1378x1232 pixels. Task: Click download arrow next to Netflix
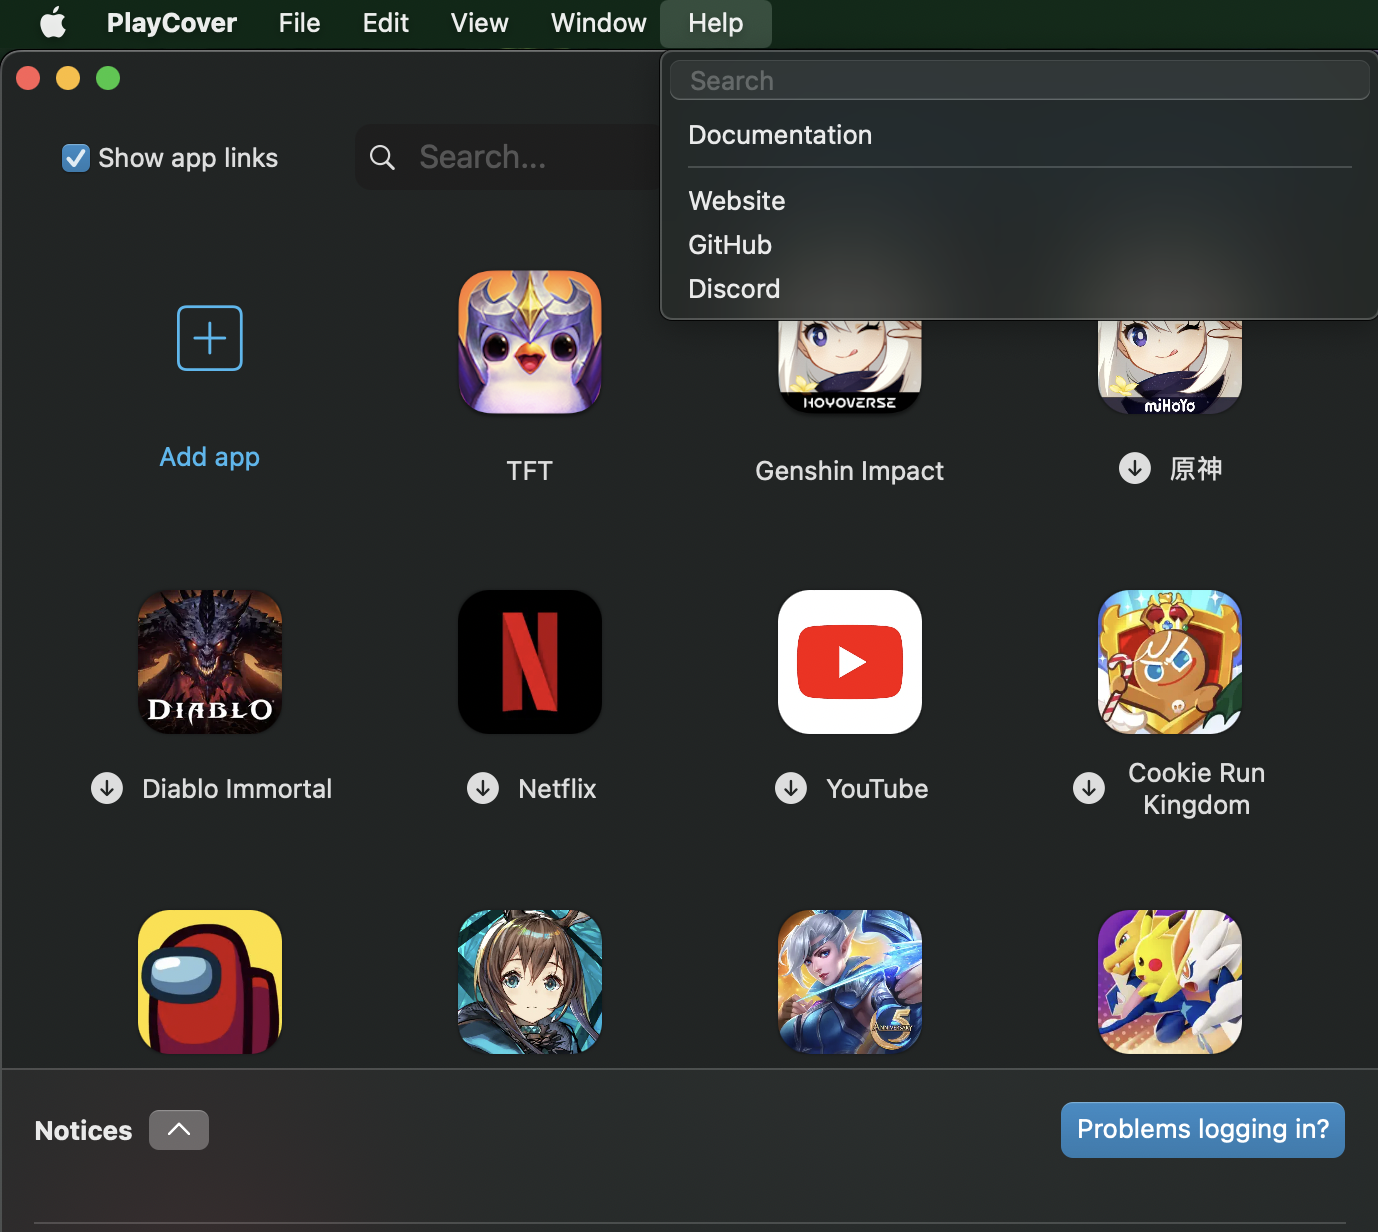[x=483, y=788]
